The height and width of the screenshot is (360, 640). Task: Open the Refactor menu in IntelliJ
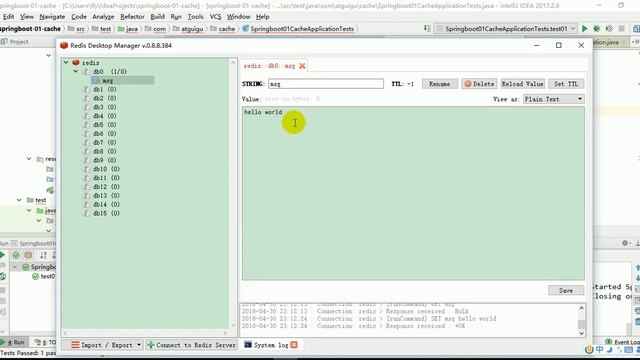[132, 17]
